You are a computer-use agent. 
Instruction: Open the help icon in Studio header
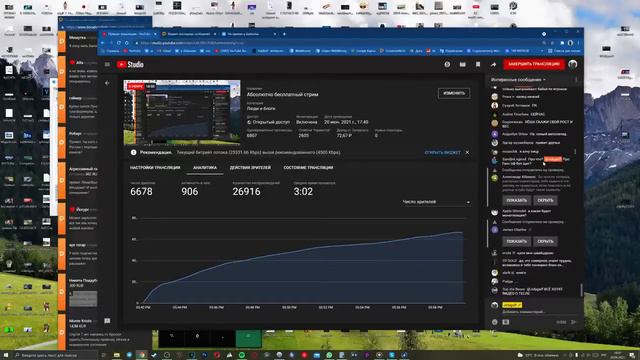click(447, 64)
